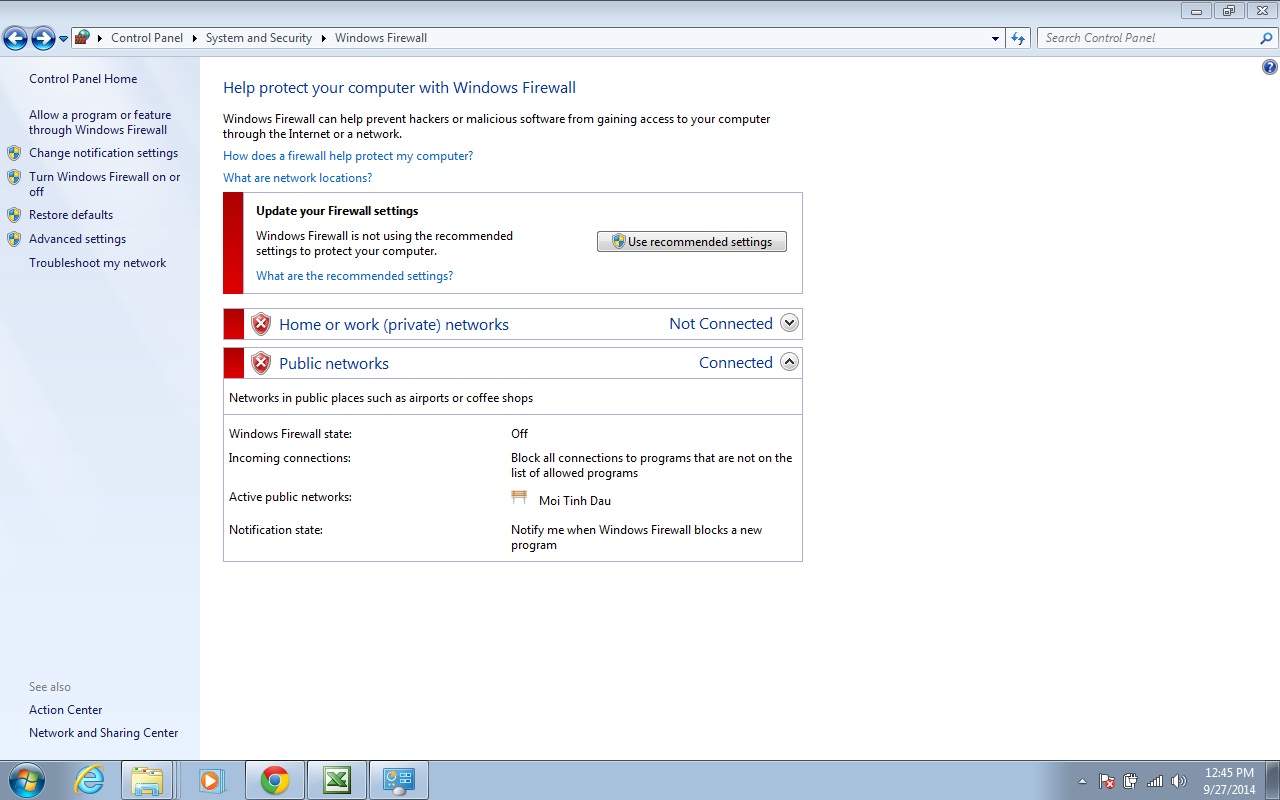Click red shield icon for Home or work networks

click(x=261, y=324)
